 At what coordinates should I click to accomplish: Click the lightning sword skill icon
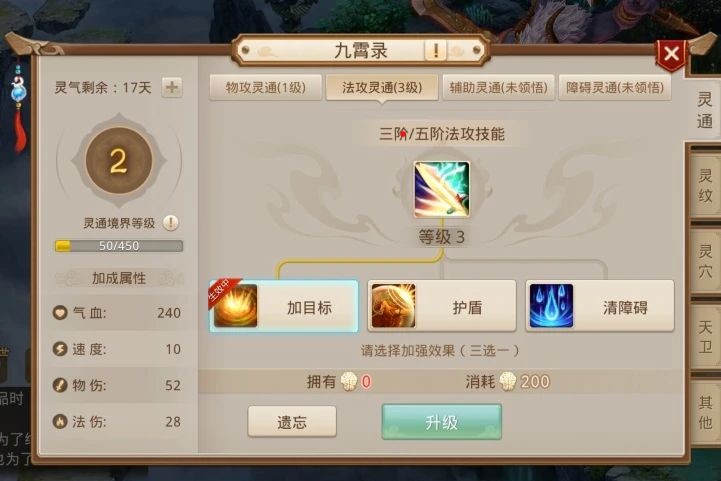tap(441, 189)
